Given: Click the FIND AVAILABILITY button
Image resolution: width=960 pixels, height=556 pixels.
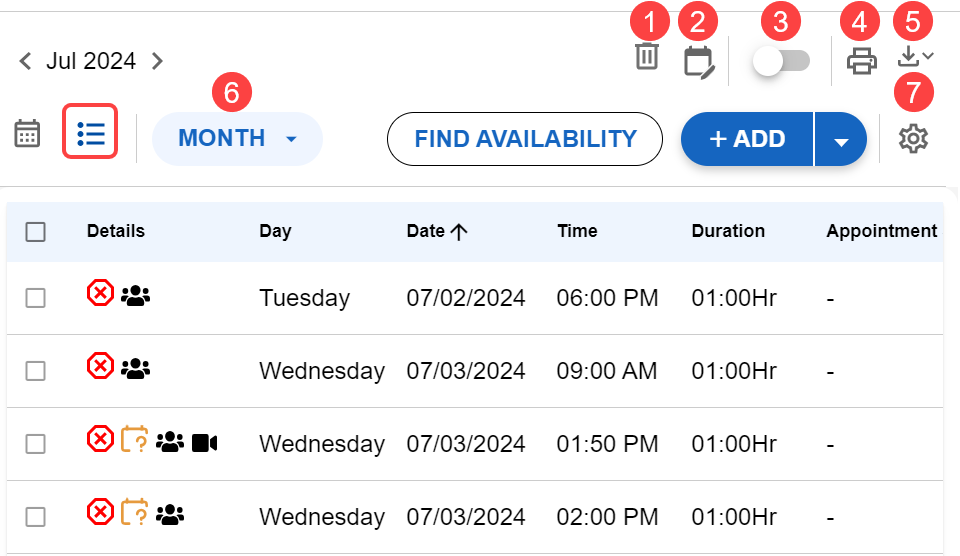Looking at the screenshot, I should tap(525, 139).
